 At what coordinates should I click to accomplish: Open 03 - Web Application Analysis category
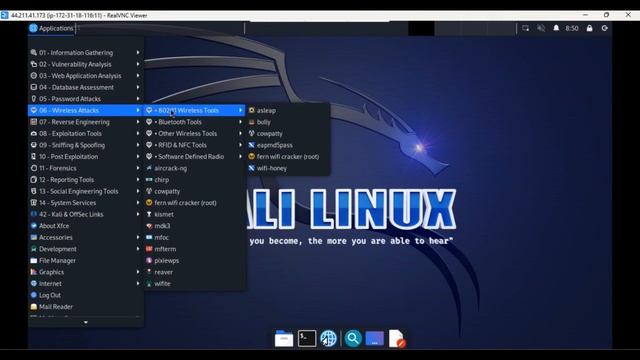click(86, 76)
